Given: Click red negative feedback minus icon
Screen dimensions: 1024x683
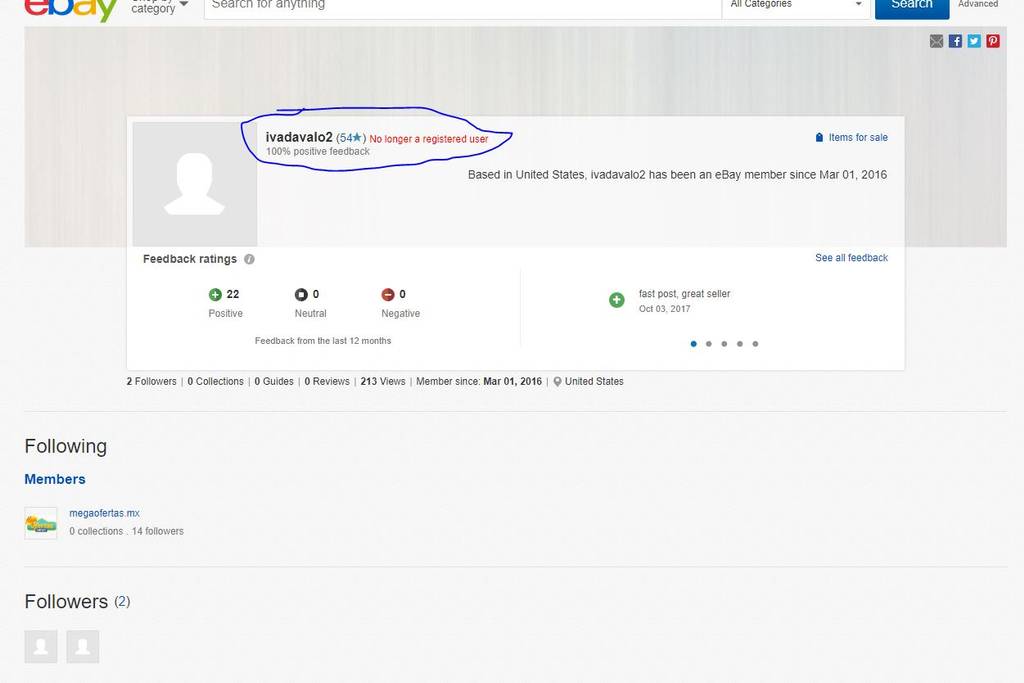Looking at the screenshot, I should tap(388, 294).
